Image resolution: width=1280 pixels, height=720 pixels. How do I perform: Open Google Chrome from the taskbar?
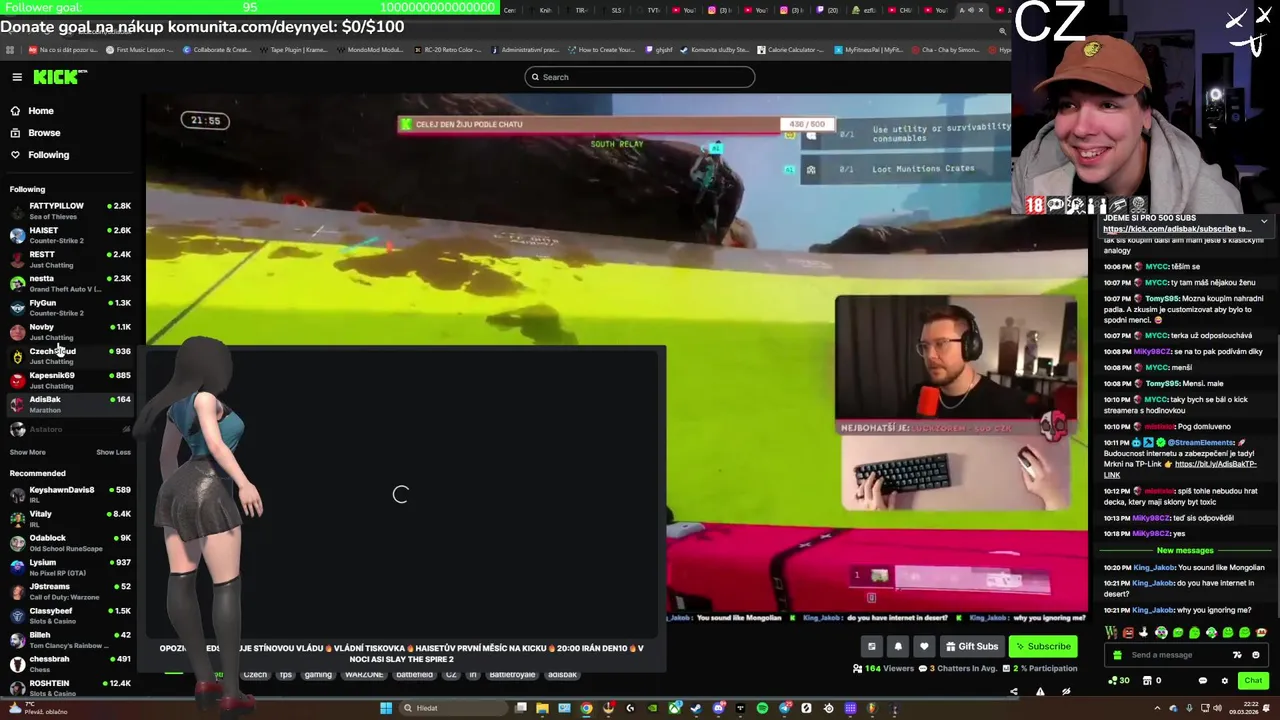point(586,708)
